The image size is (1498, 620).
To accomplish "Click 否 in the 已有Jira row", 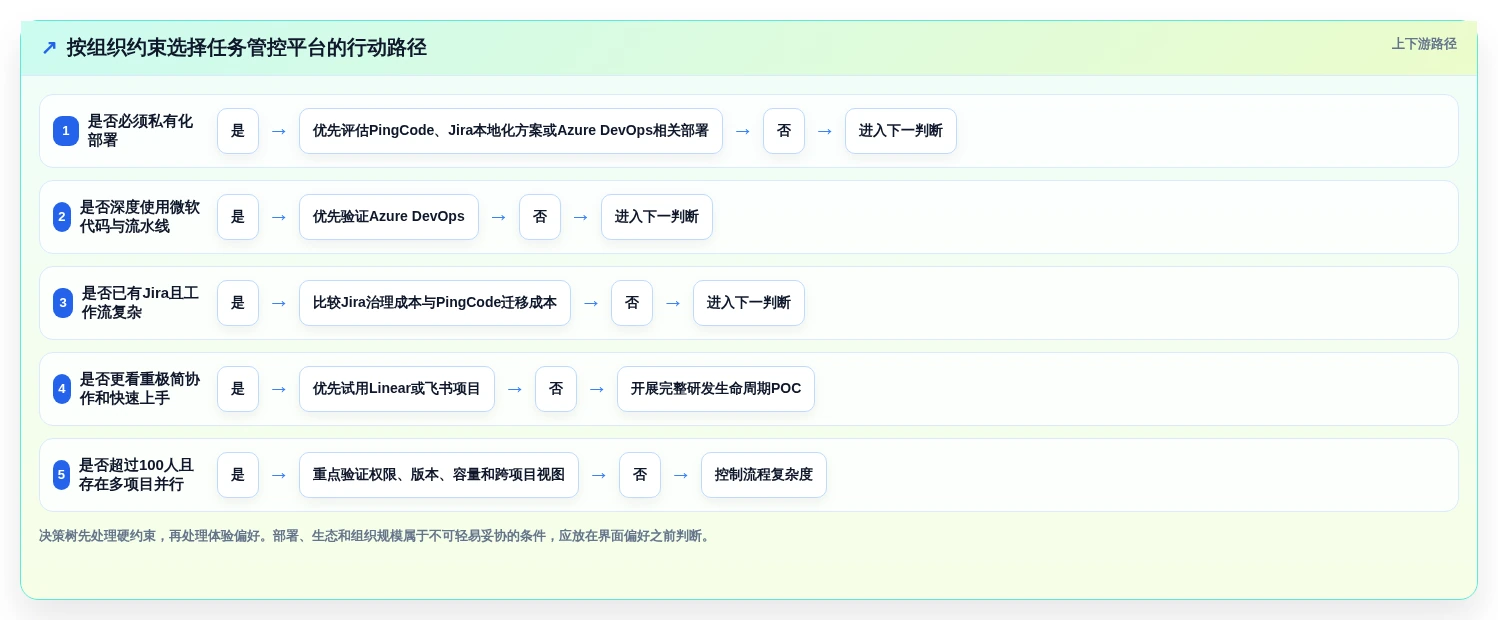I will coord(632,303).
